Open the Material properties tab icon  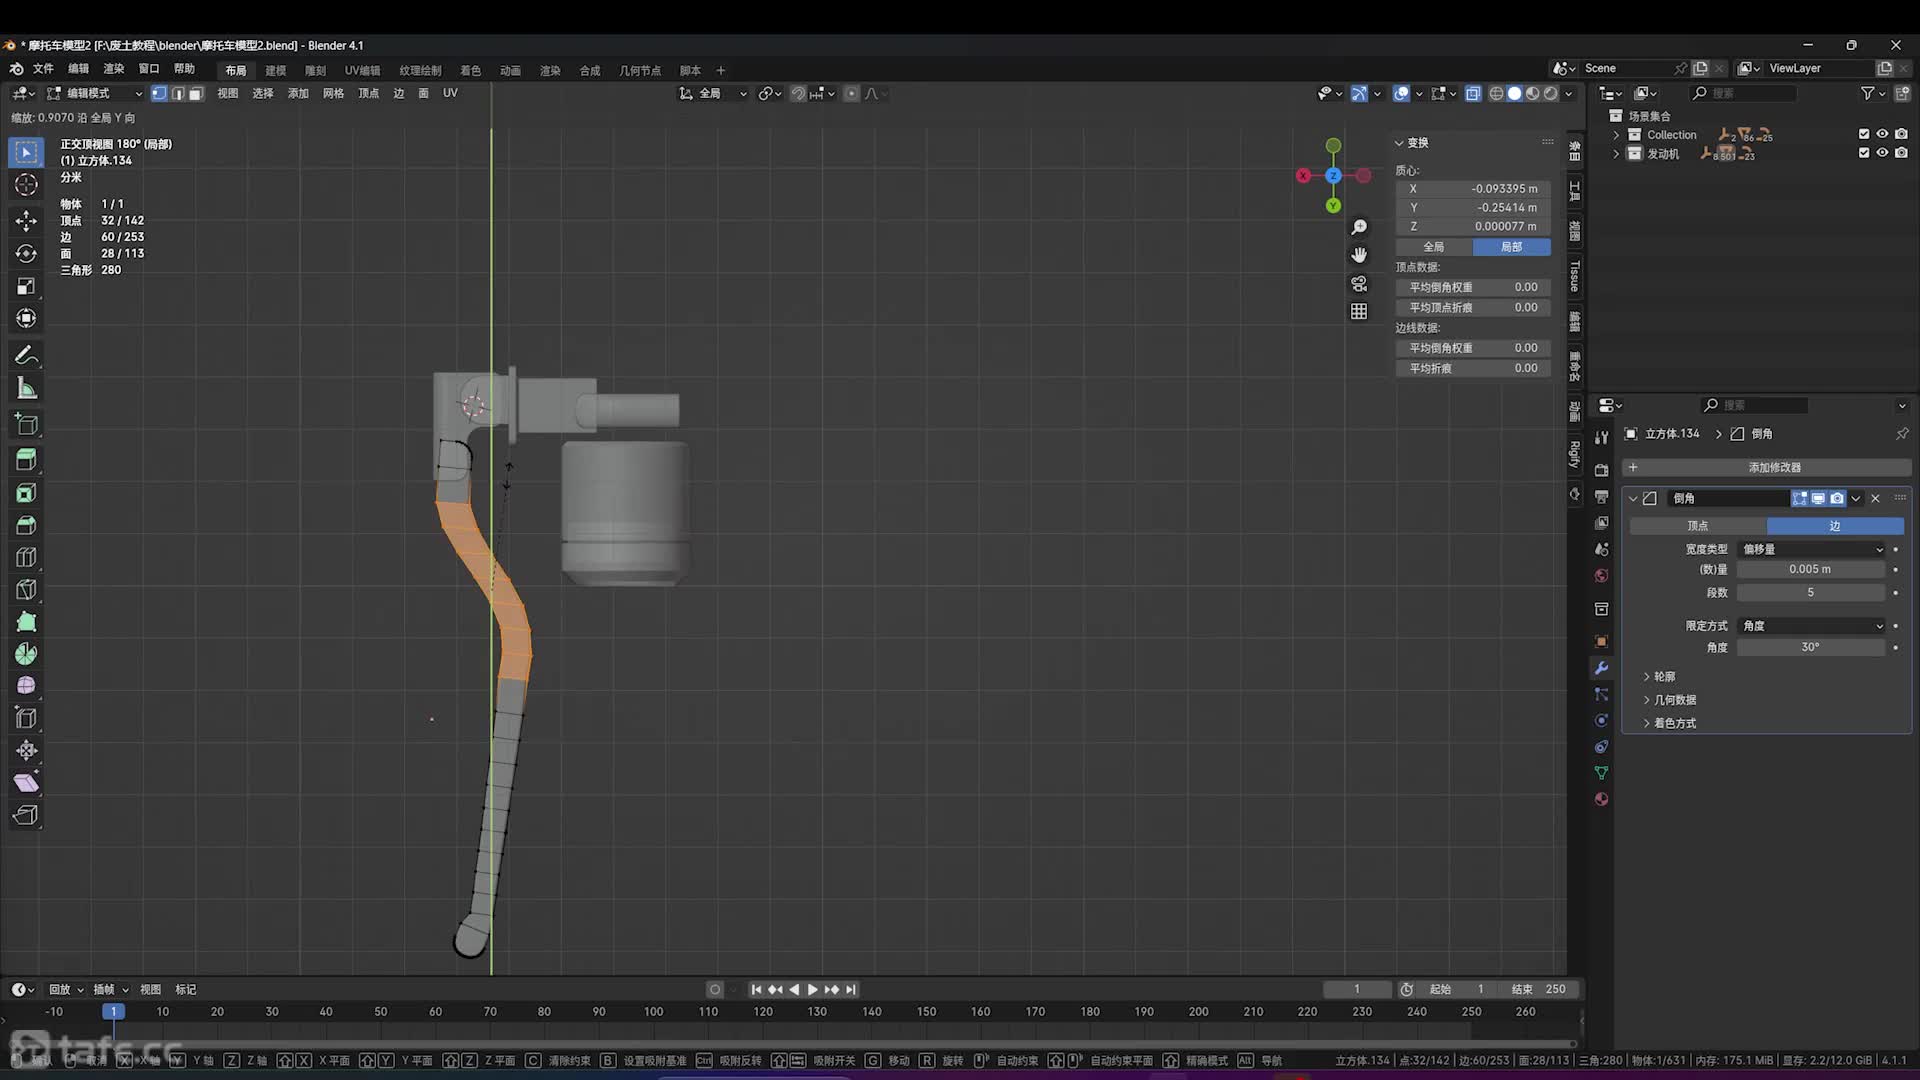1601,799
